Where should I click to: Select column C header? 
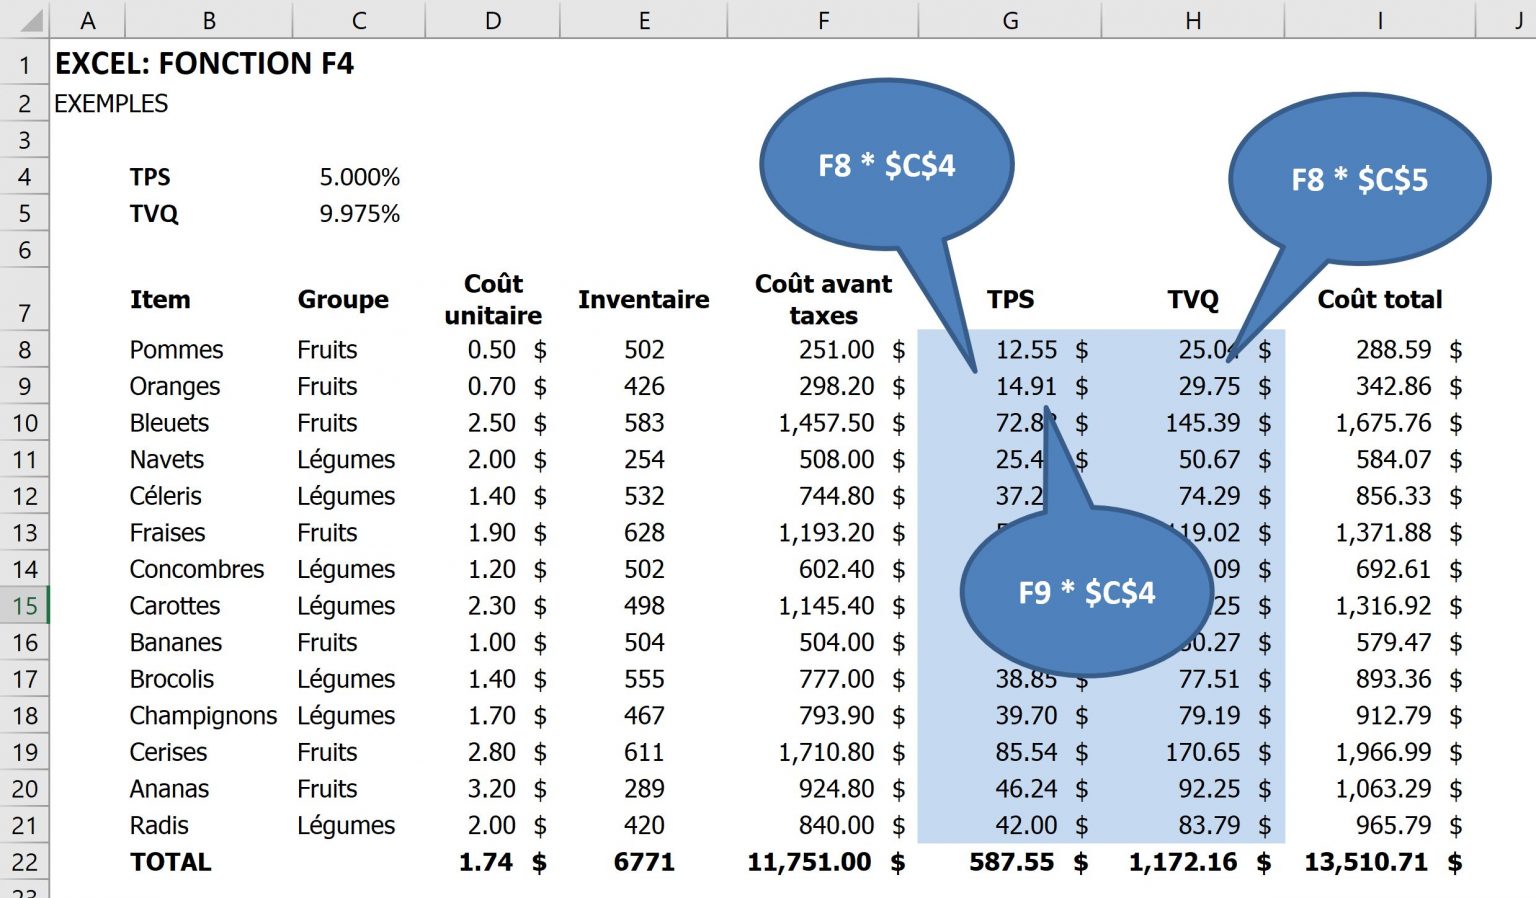[x=359, y=20]
